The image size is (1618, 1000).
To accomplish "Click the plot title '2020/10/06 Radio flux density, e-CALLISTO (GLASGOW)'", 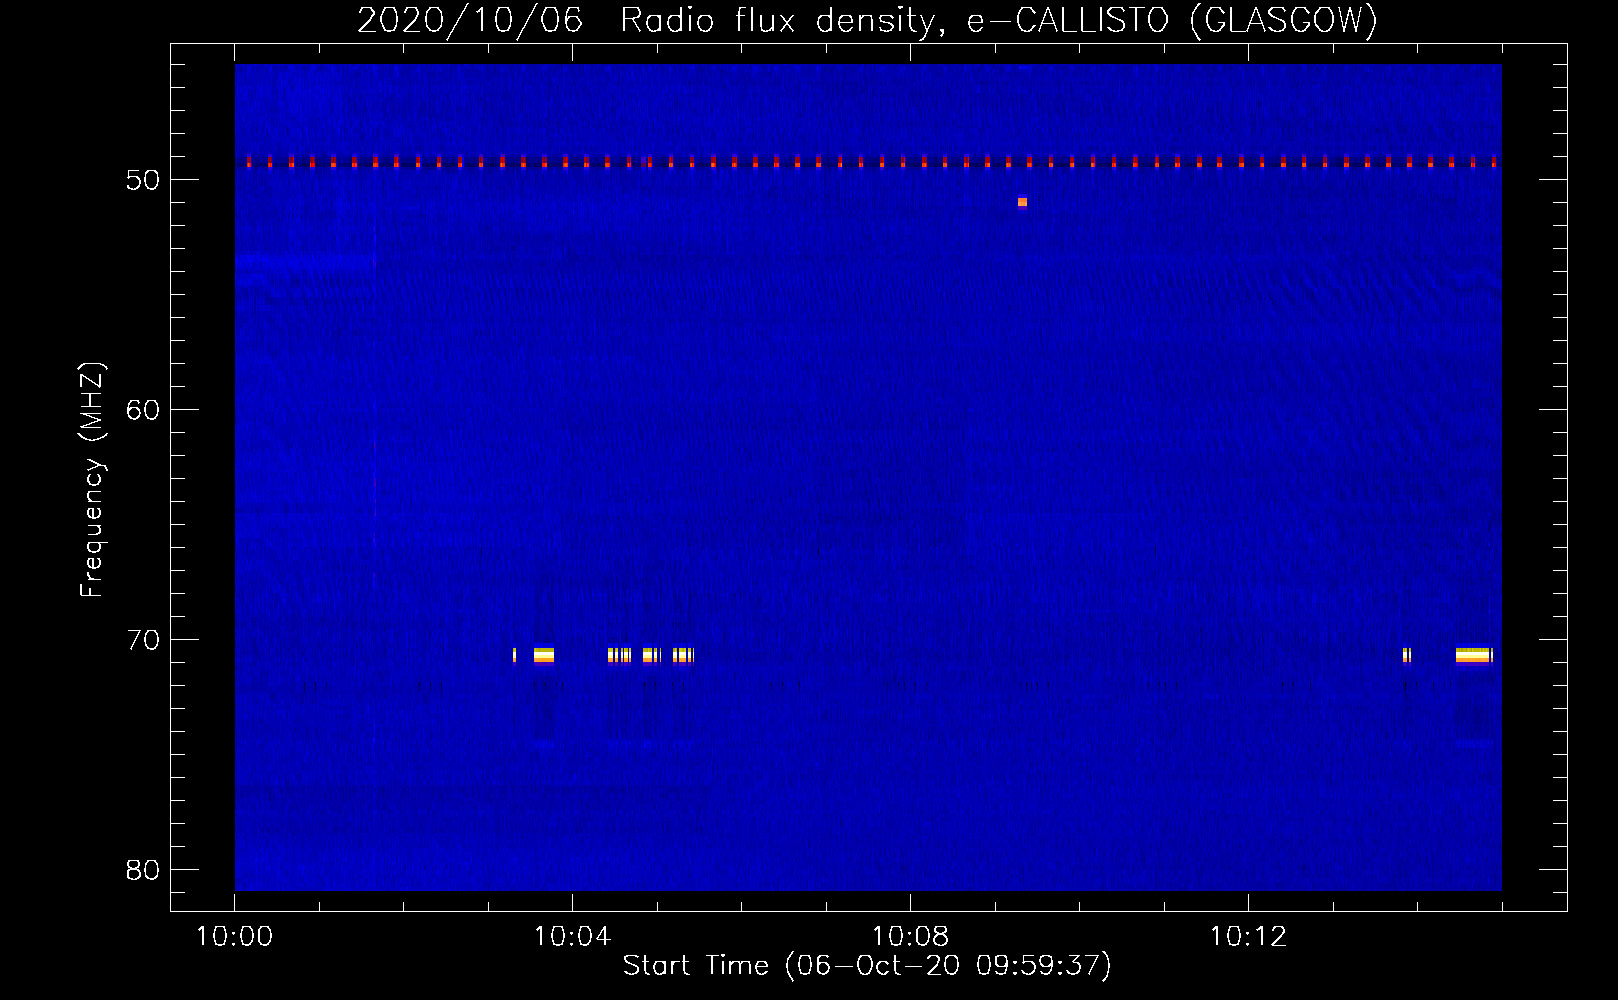I will 867,20.
